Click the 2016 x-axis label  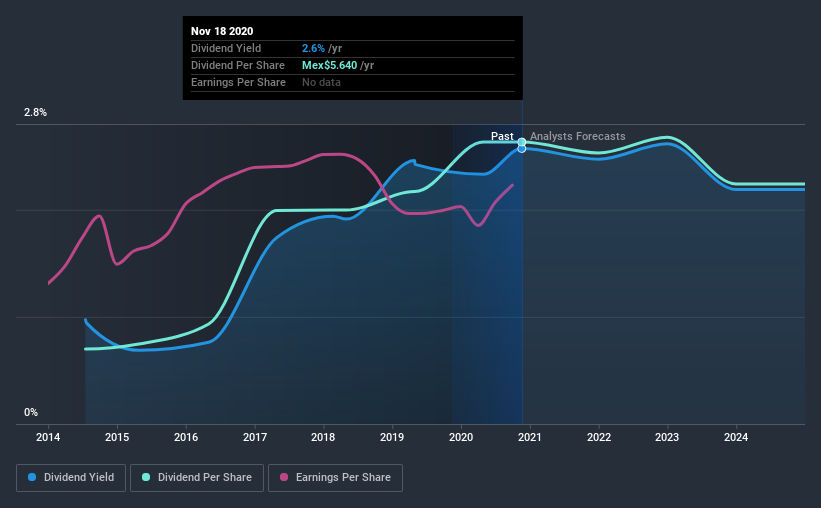pyautogui.click(x=186, y=437)
